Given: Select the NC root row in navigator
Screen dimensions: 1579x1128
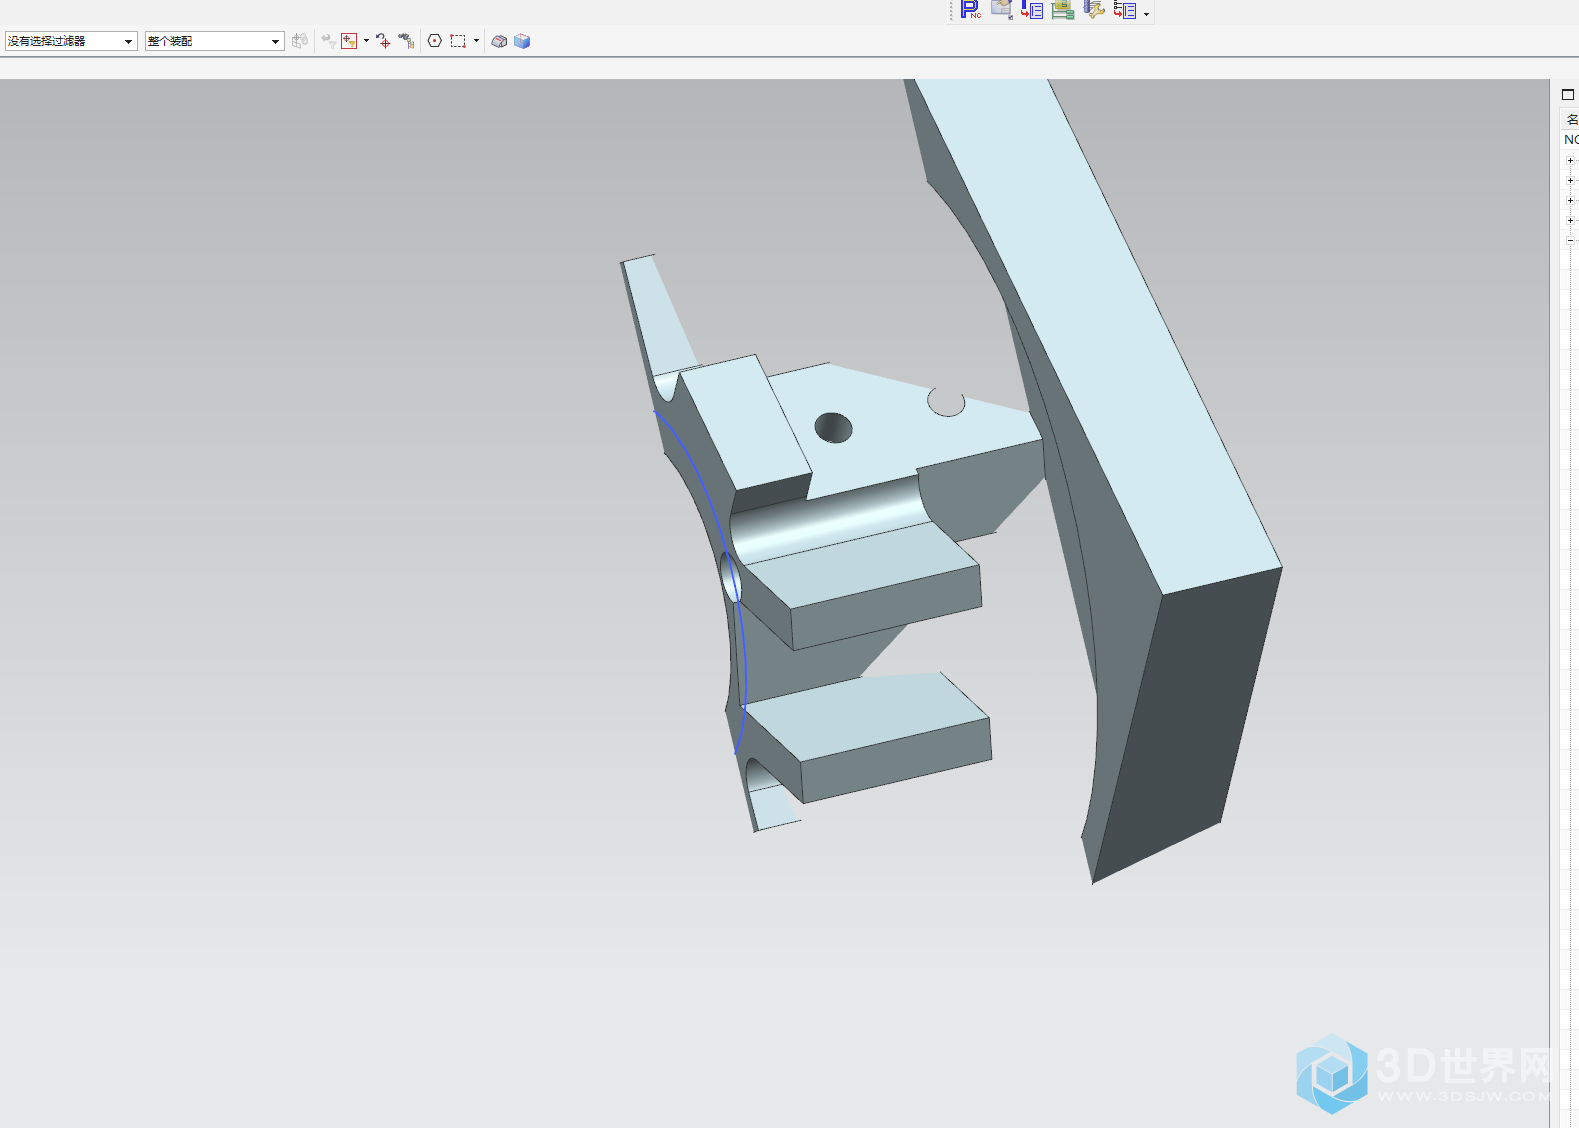Looking at the screenshot, I should pyautogui.click(x=1570, y=140).
